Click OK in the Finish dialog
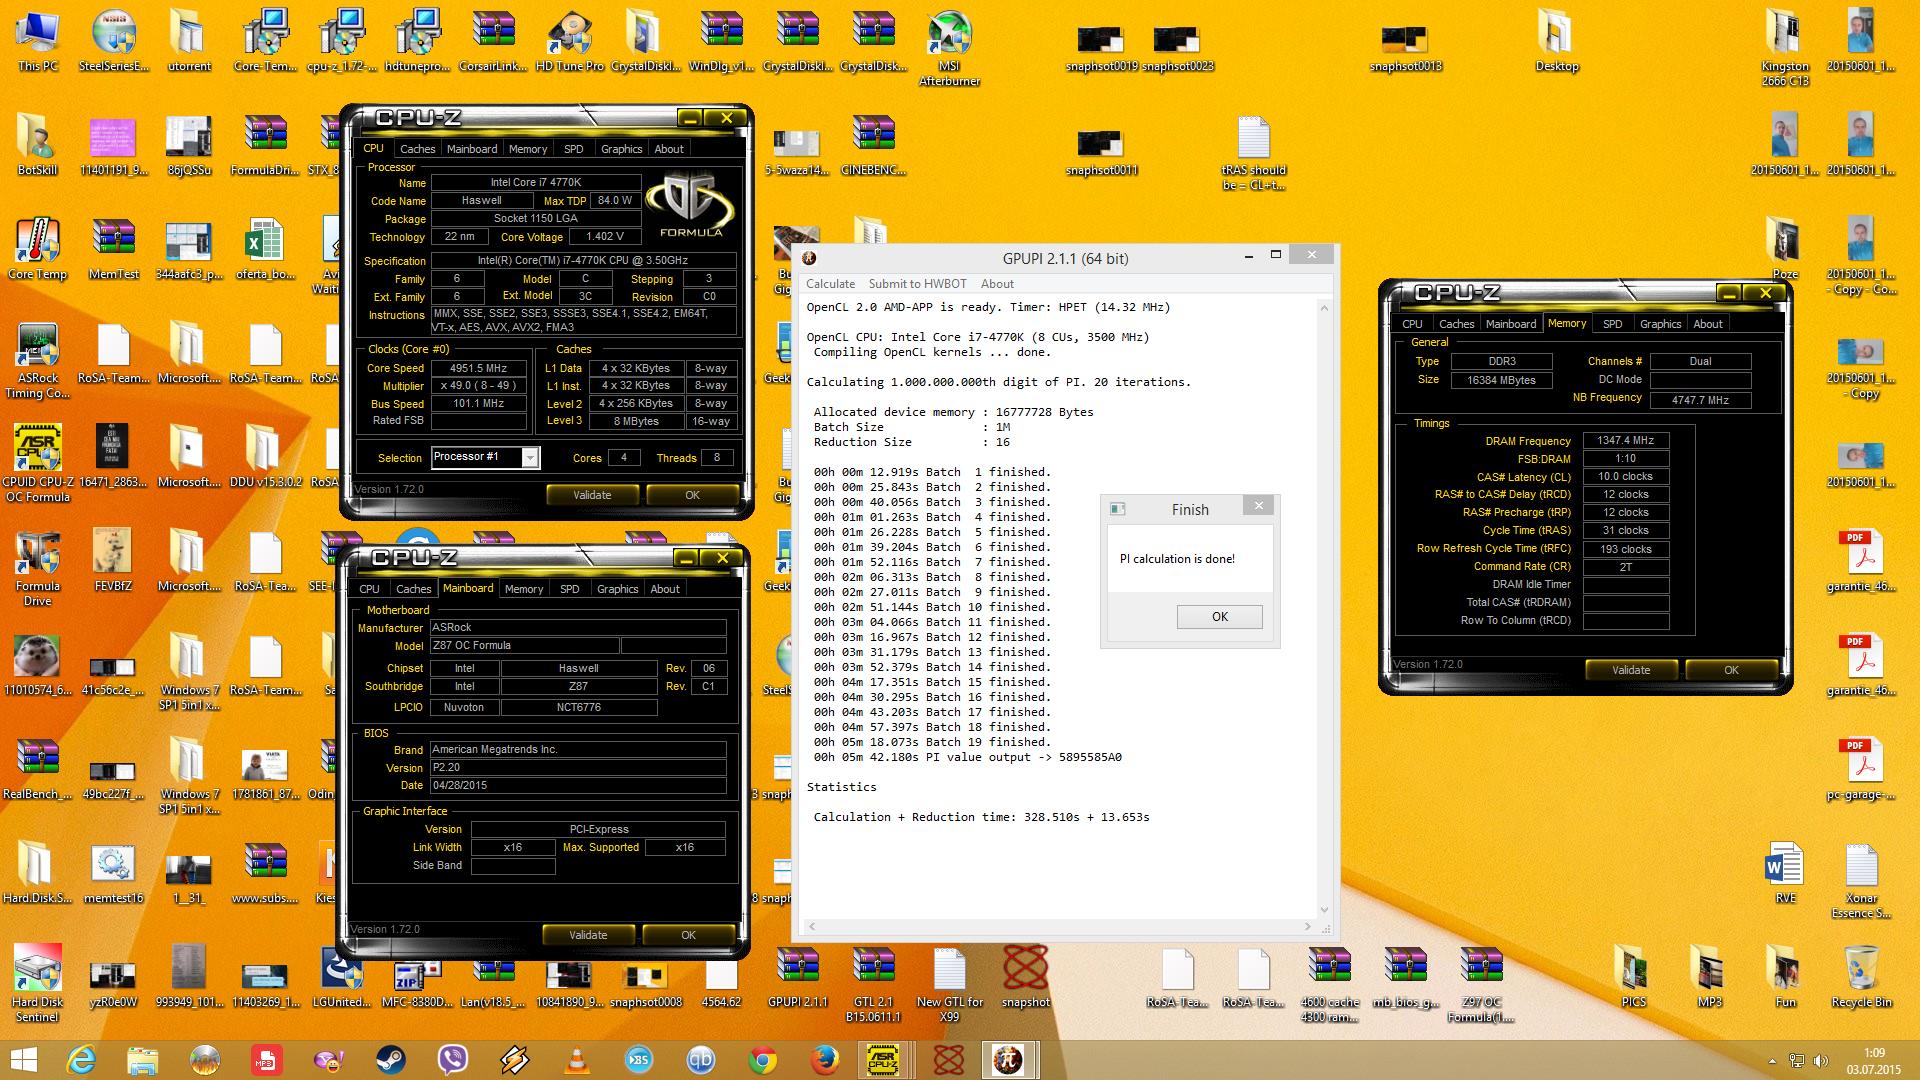This screenshot has width=1920, height=1080. [x=1219, y=617]
